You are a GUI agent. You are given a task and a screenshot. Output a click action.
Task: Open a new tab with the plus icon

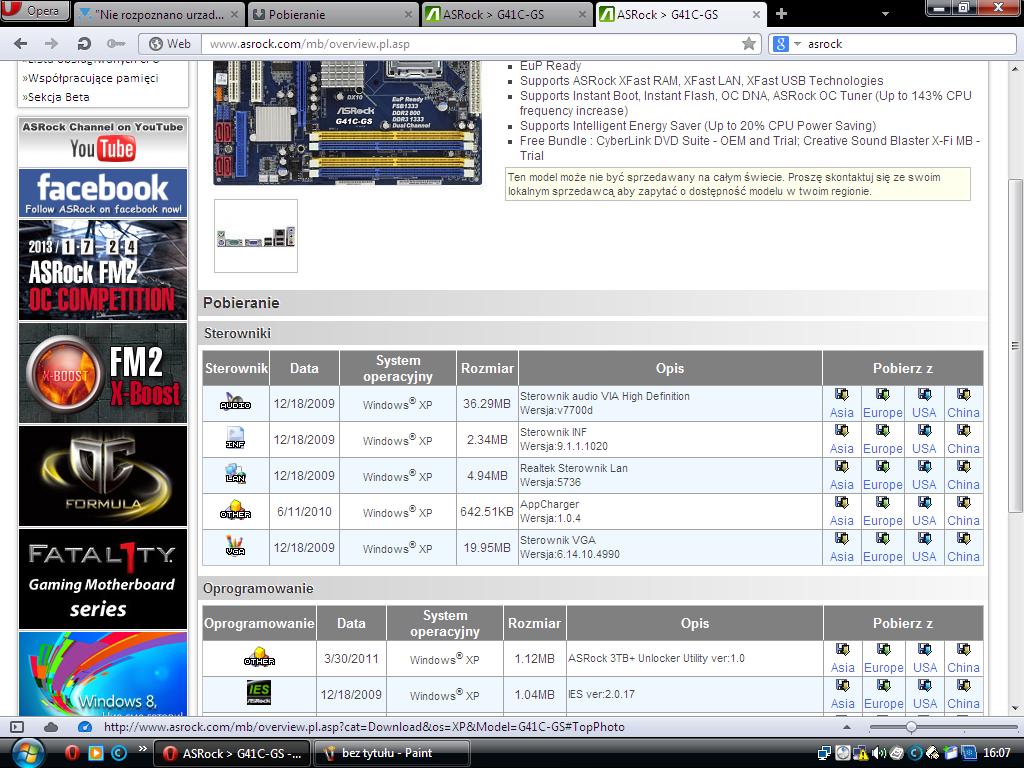[781, 13]
